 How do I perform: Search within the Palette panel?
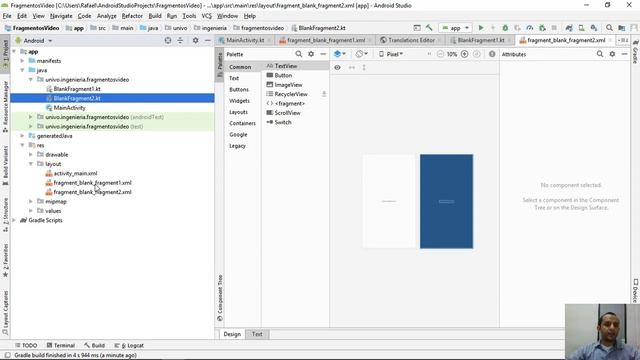[x=298, y=54]
